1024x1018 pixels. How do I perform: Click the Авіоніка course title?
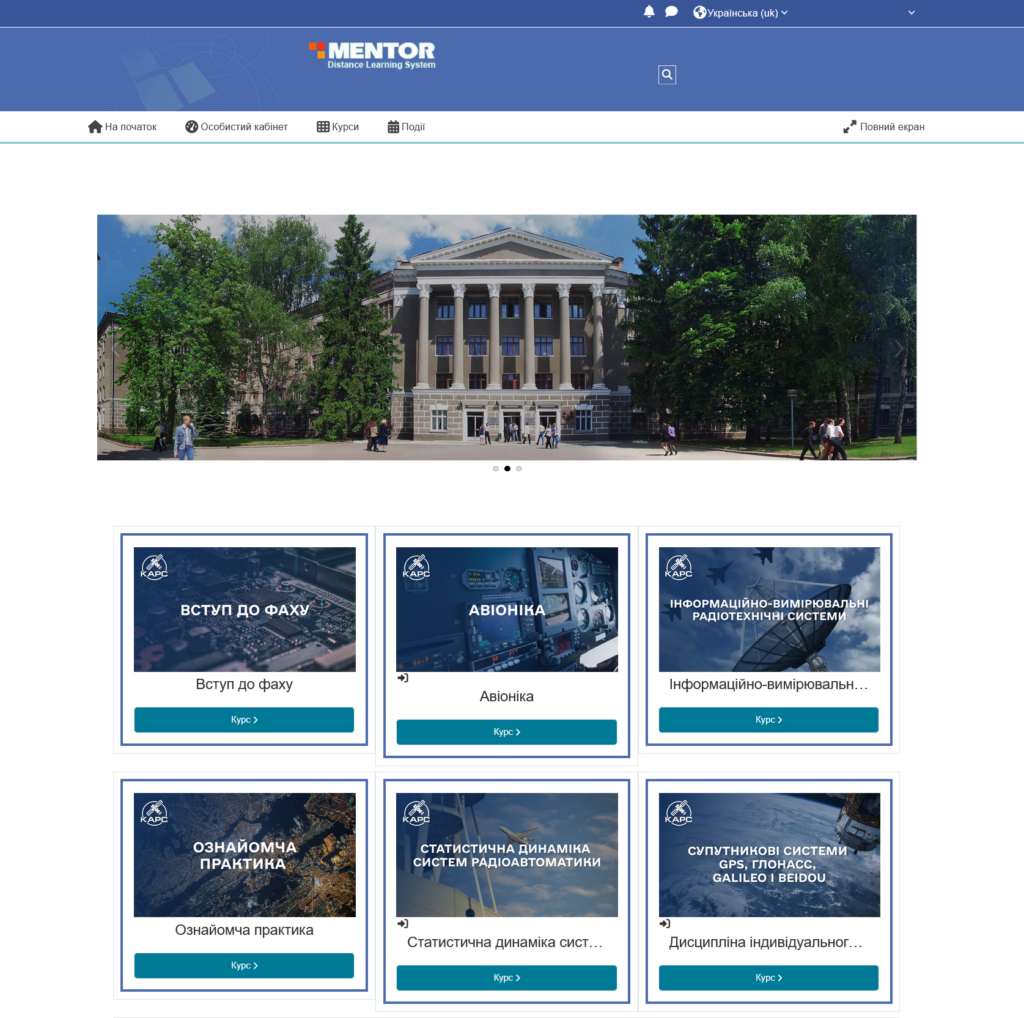pyautogui.click(x=507, y=697)
